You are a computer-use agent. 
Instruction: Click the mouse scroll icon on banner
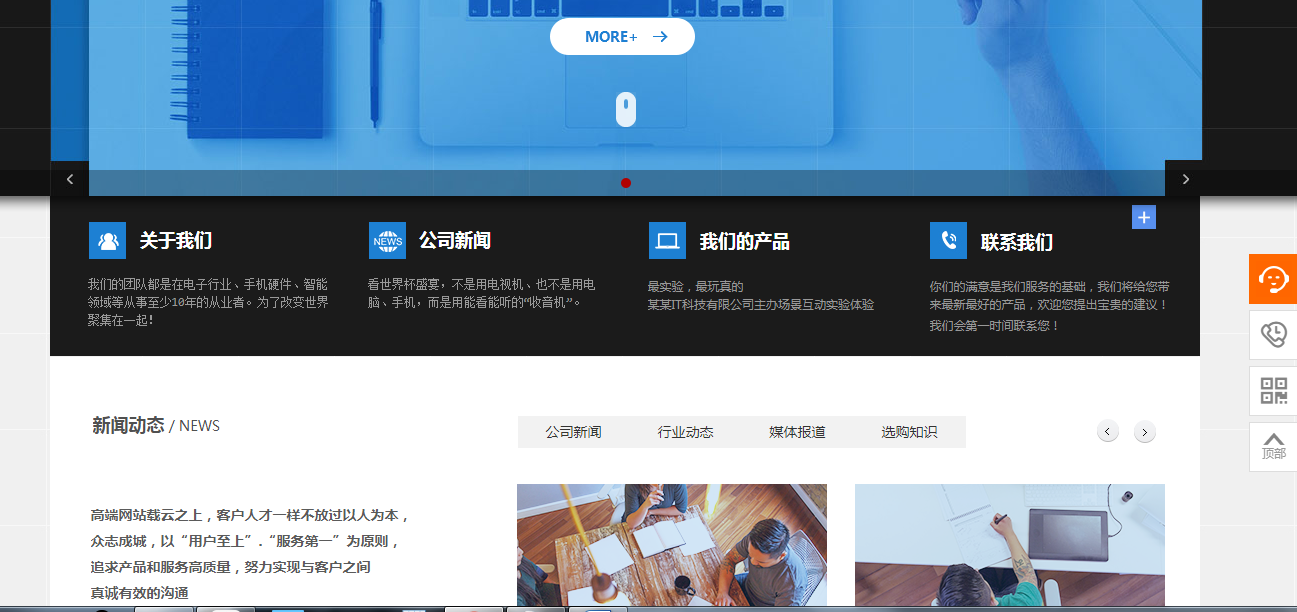coord(626,109)
